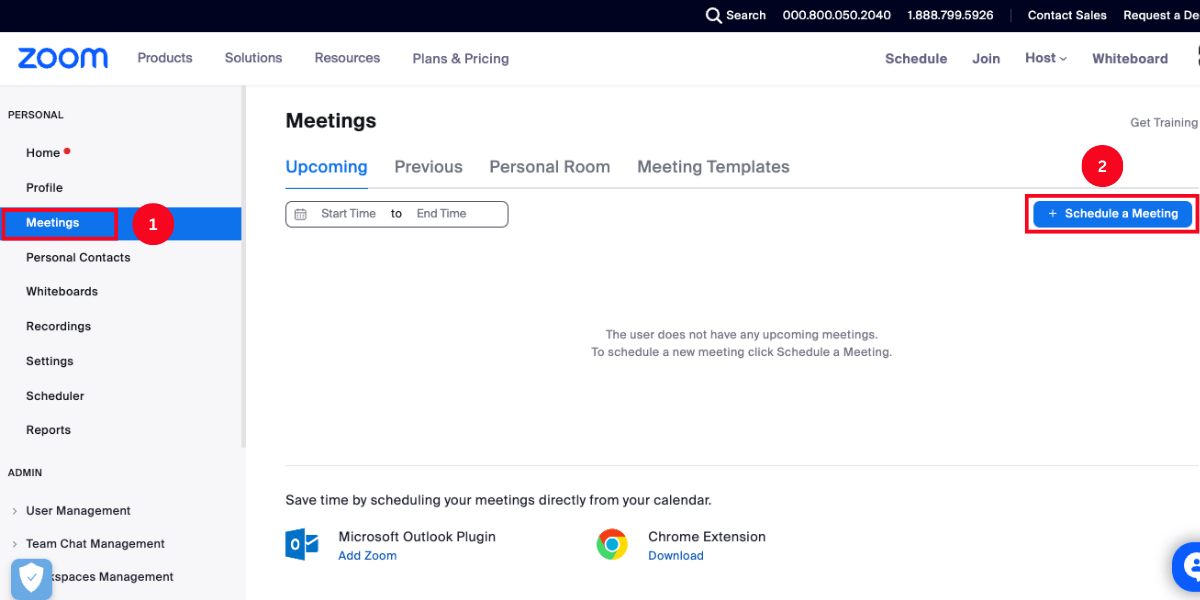Open the Host dropdown menu

(1046, 58)
